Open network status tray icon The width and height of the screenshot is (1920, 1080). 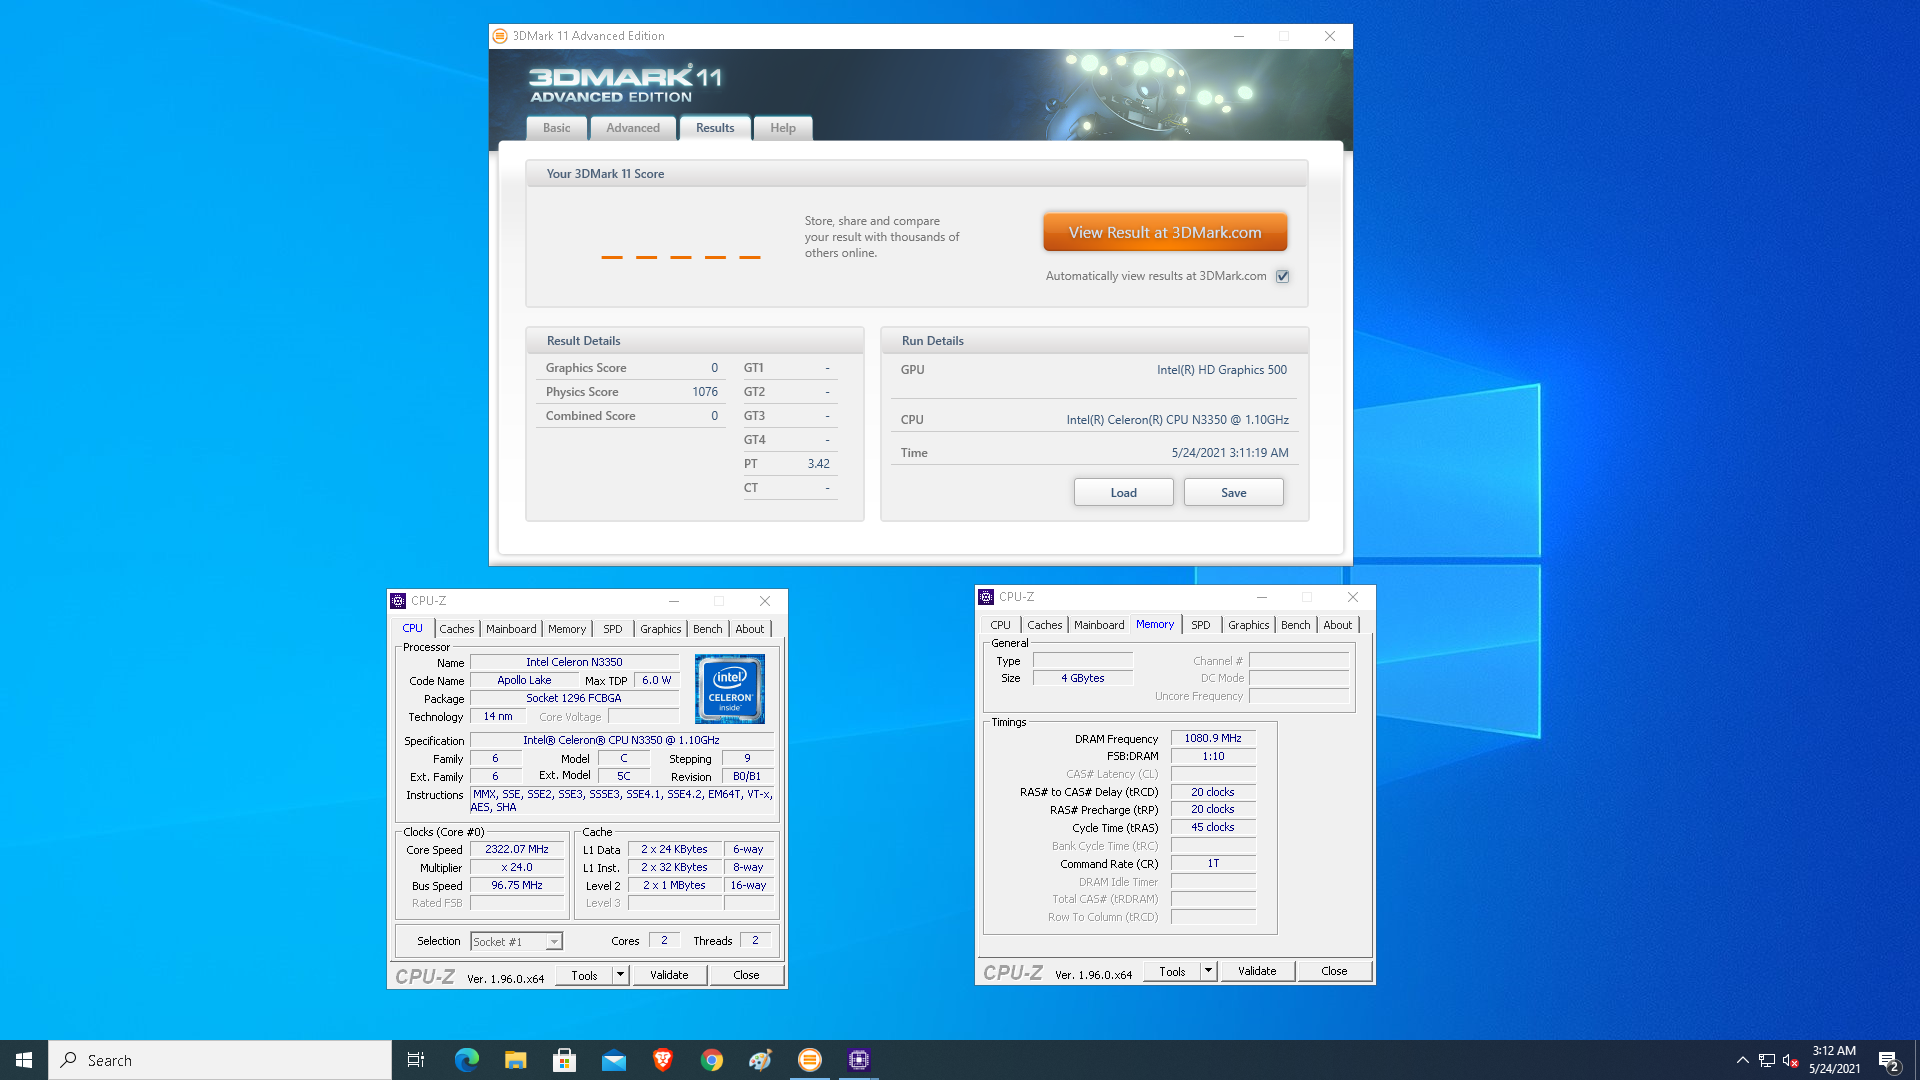point(1767,1060)
